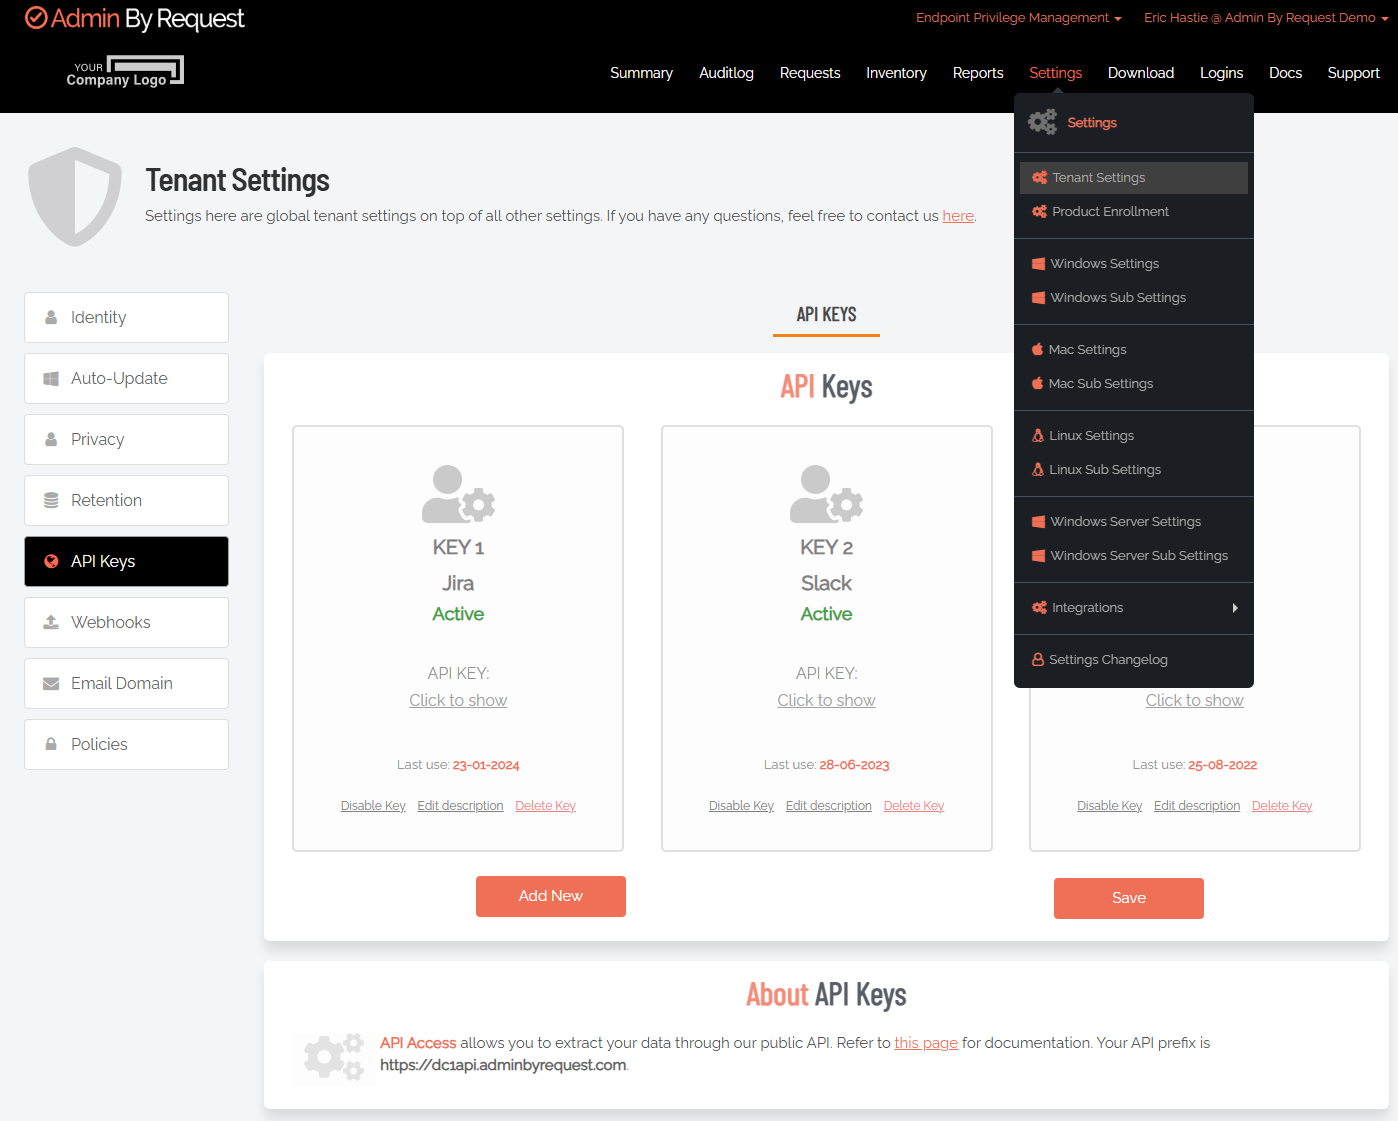Click the Windows Server Settings flag icon
The width and height of the screenshot is (1398, 1121).
[1039, 522]
